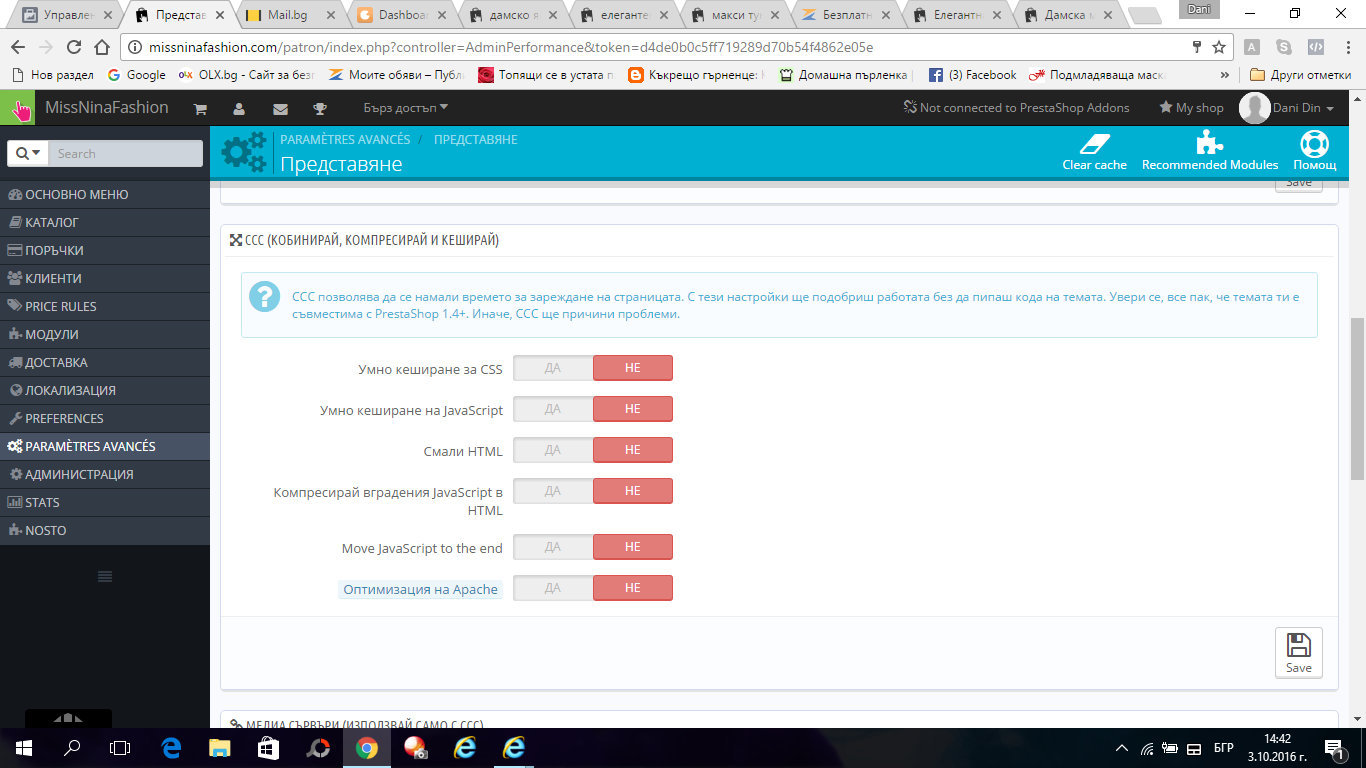The image size is (1366, 768).
Task: Expand the Бърз достъп dropdown
Action: tap(406, 108)
